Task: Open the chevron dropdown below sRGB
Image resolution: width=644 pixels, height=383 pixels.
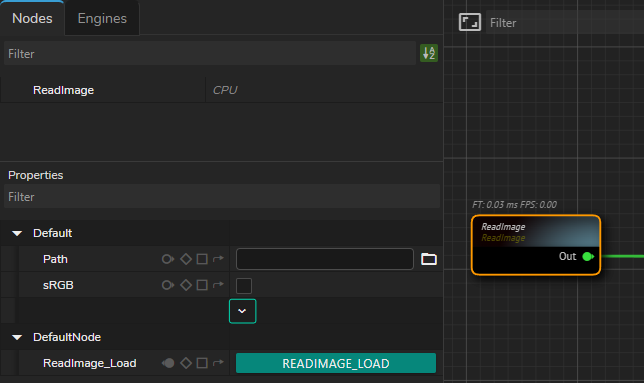Action: tap(242, 311)
